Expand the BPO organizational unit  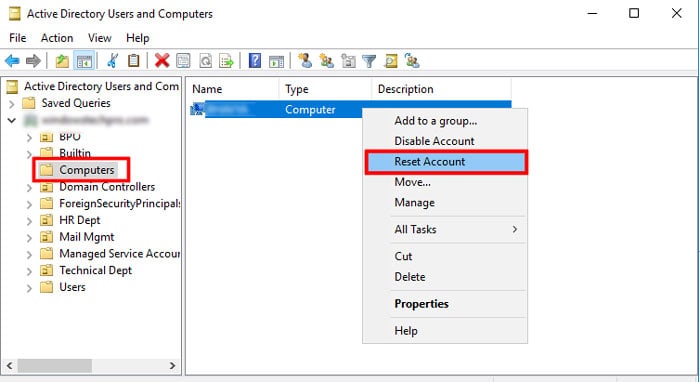[29, 138]
